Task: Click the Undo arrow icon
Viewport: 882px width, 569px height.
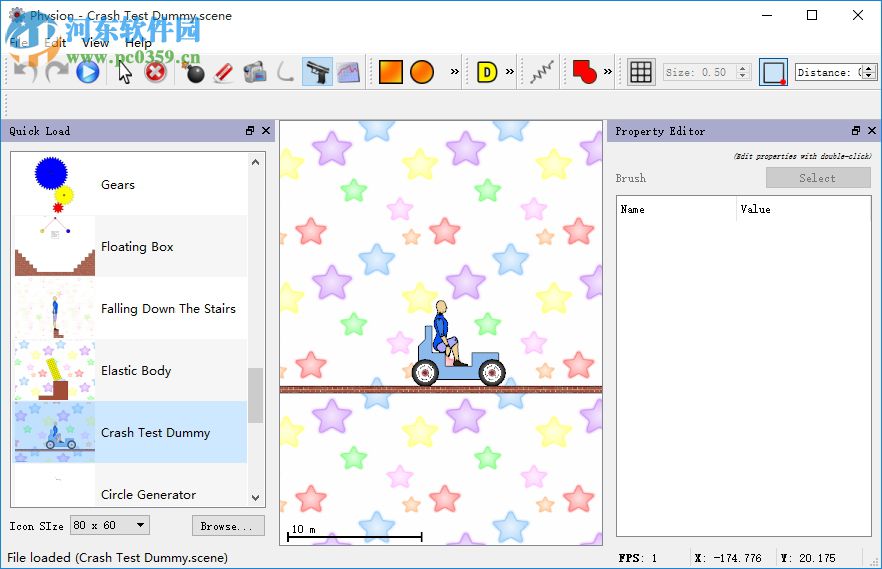Action: coord(25,72)
